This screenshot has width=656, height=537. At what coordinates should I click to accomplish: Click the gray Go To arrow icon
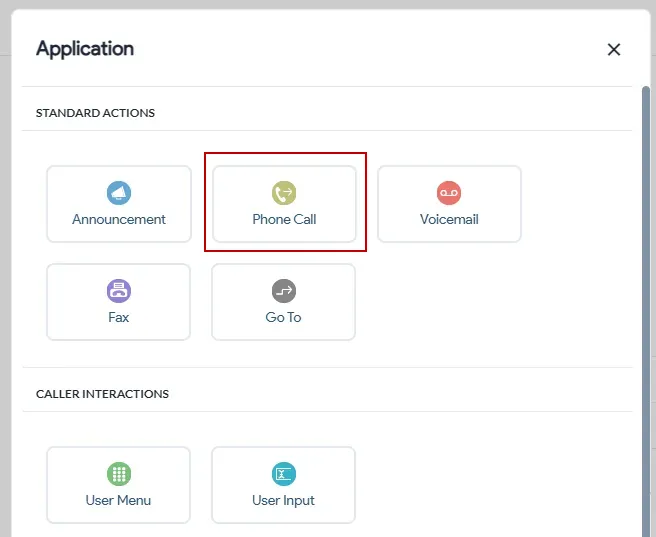pyautogui.click(x=284, y=291)
